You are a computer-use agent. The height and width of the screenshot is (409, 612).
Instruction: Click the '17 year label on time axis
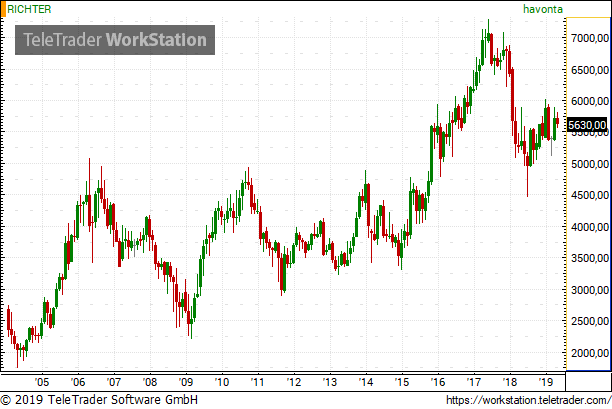point(473,382)
